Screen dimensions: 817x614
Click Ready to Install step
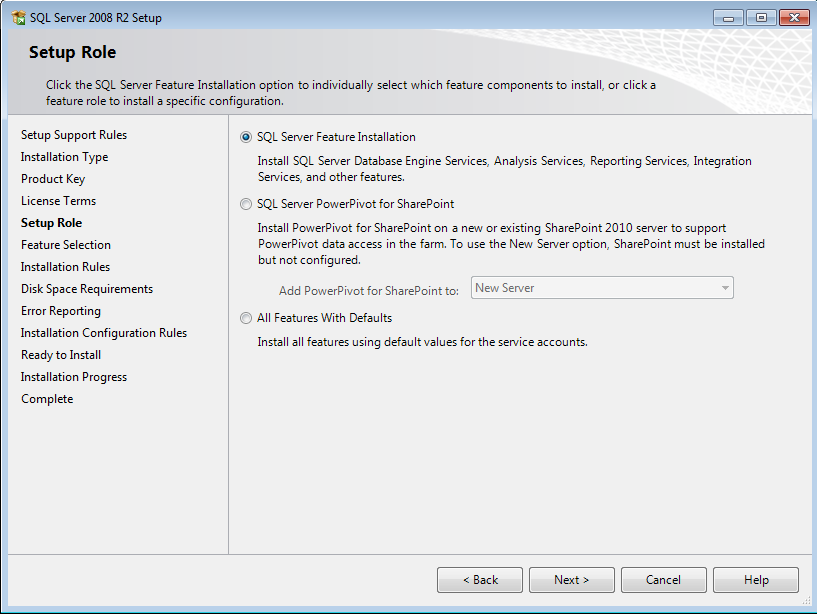61,355
